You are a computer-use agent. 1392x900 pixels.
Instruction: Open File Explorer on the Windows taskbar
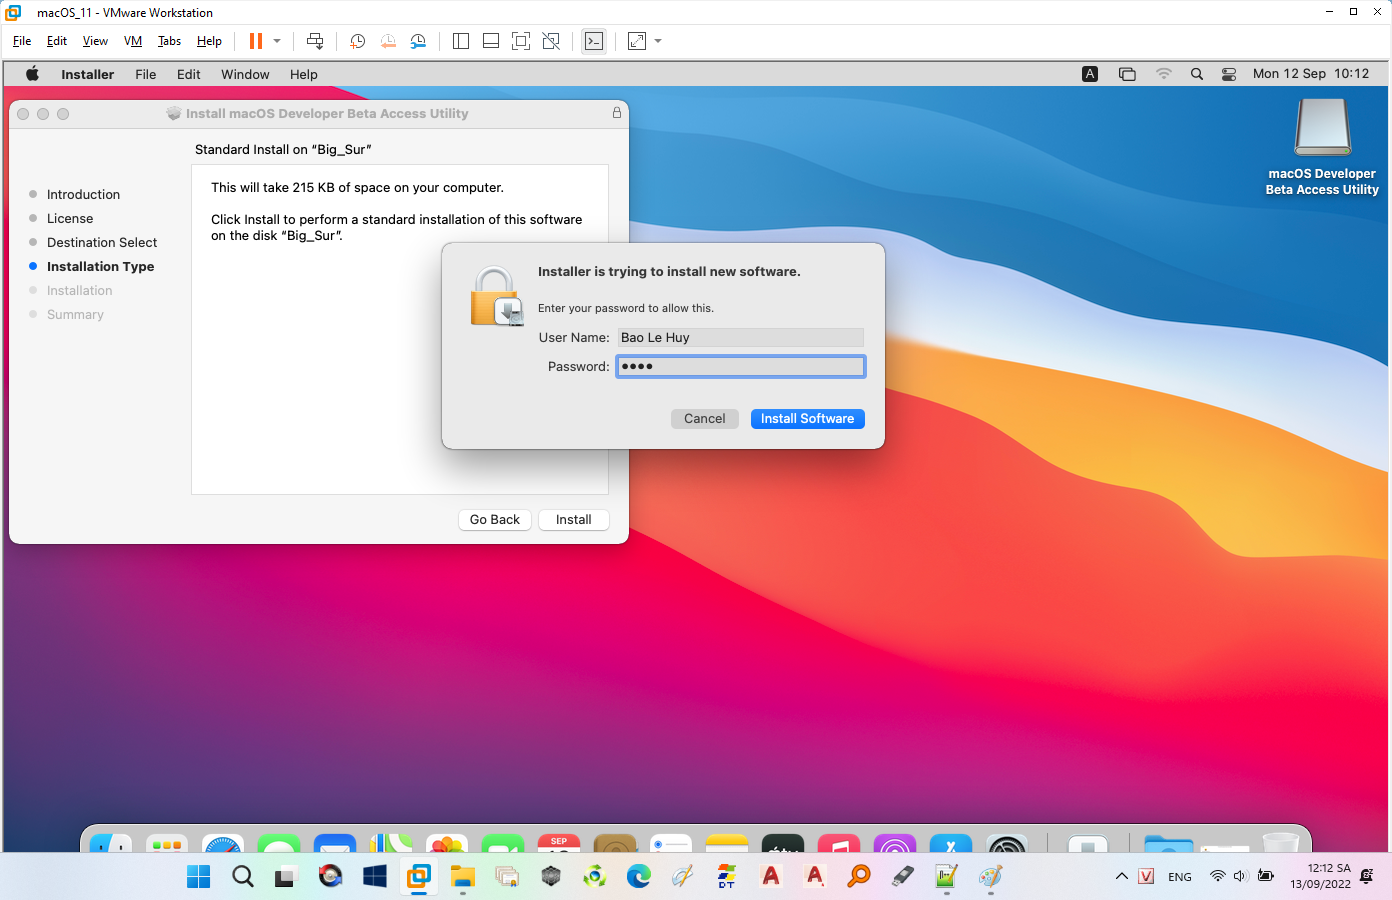(x=463, y=877)
